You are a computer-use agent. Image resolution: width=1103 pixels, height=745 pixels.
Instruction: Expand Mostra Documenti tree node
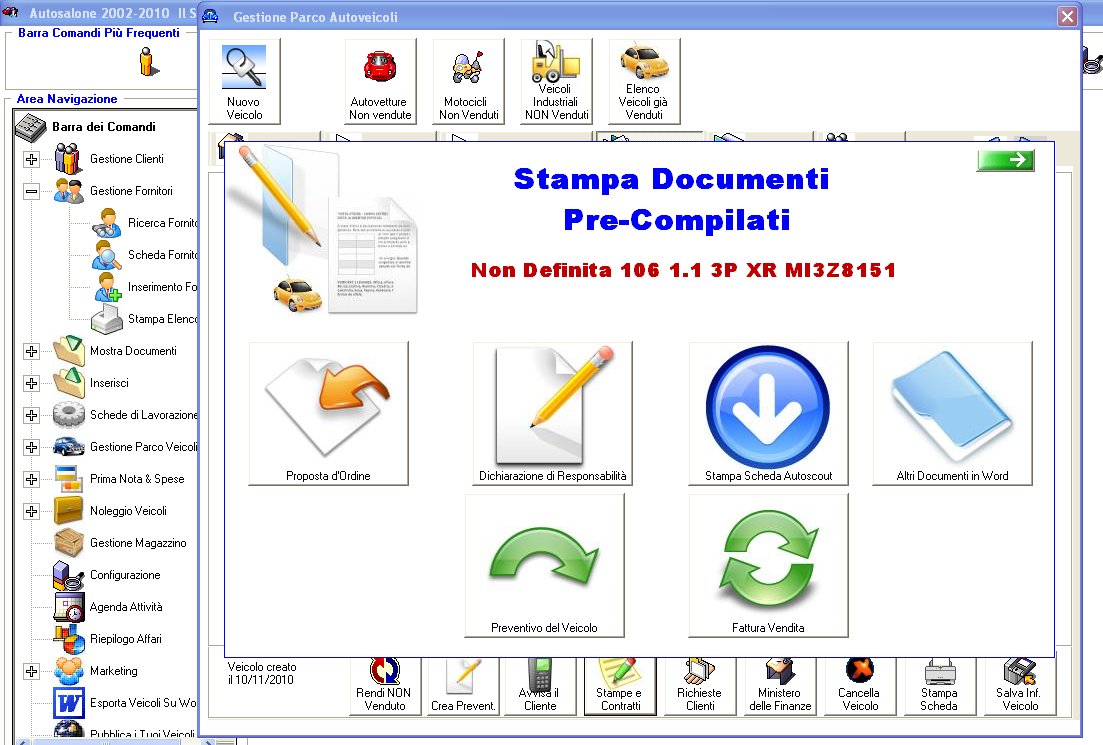(32, 351)
